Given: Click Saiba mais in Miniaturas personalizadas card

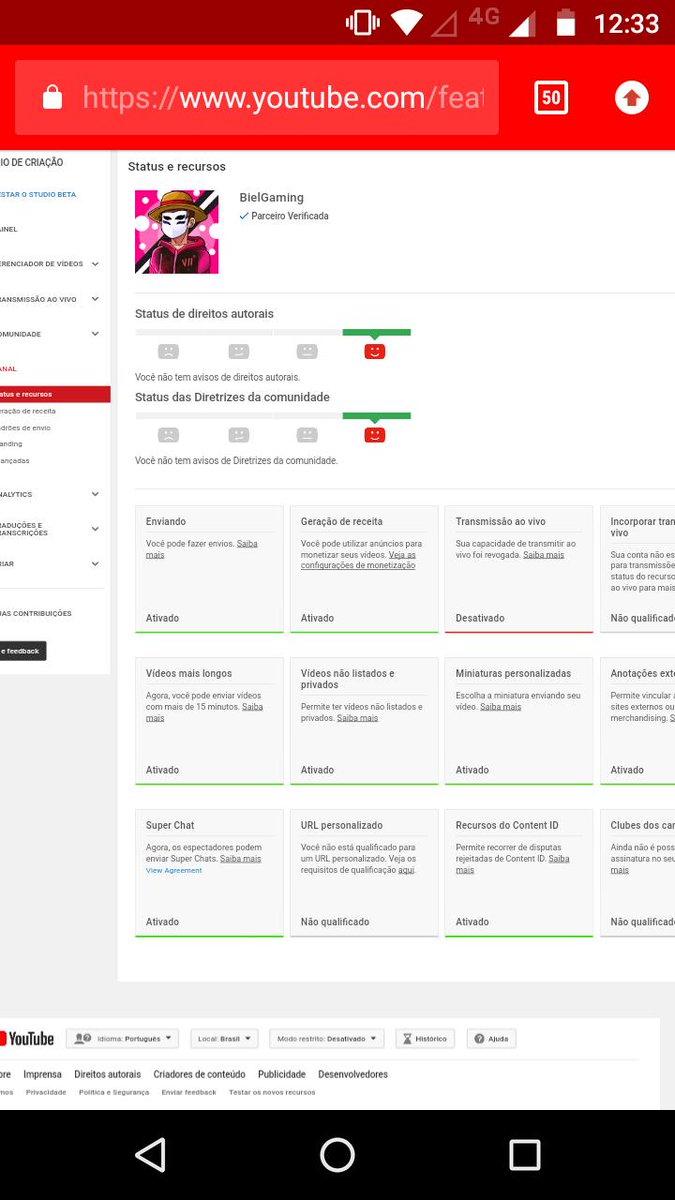Looking at the screenshot, I should [500, 706].
